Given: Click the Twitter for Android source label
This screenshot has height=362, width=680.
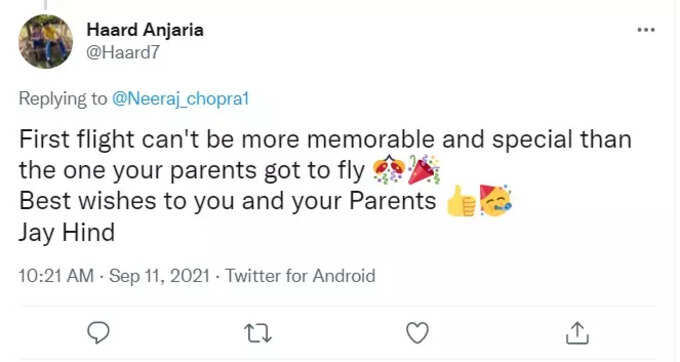Looking at the screenshot, I should 300,276.
